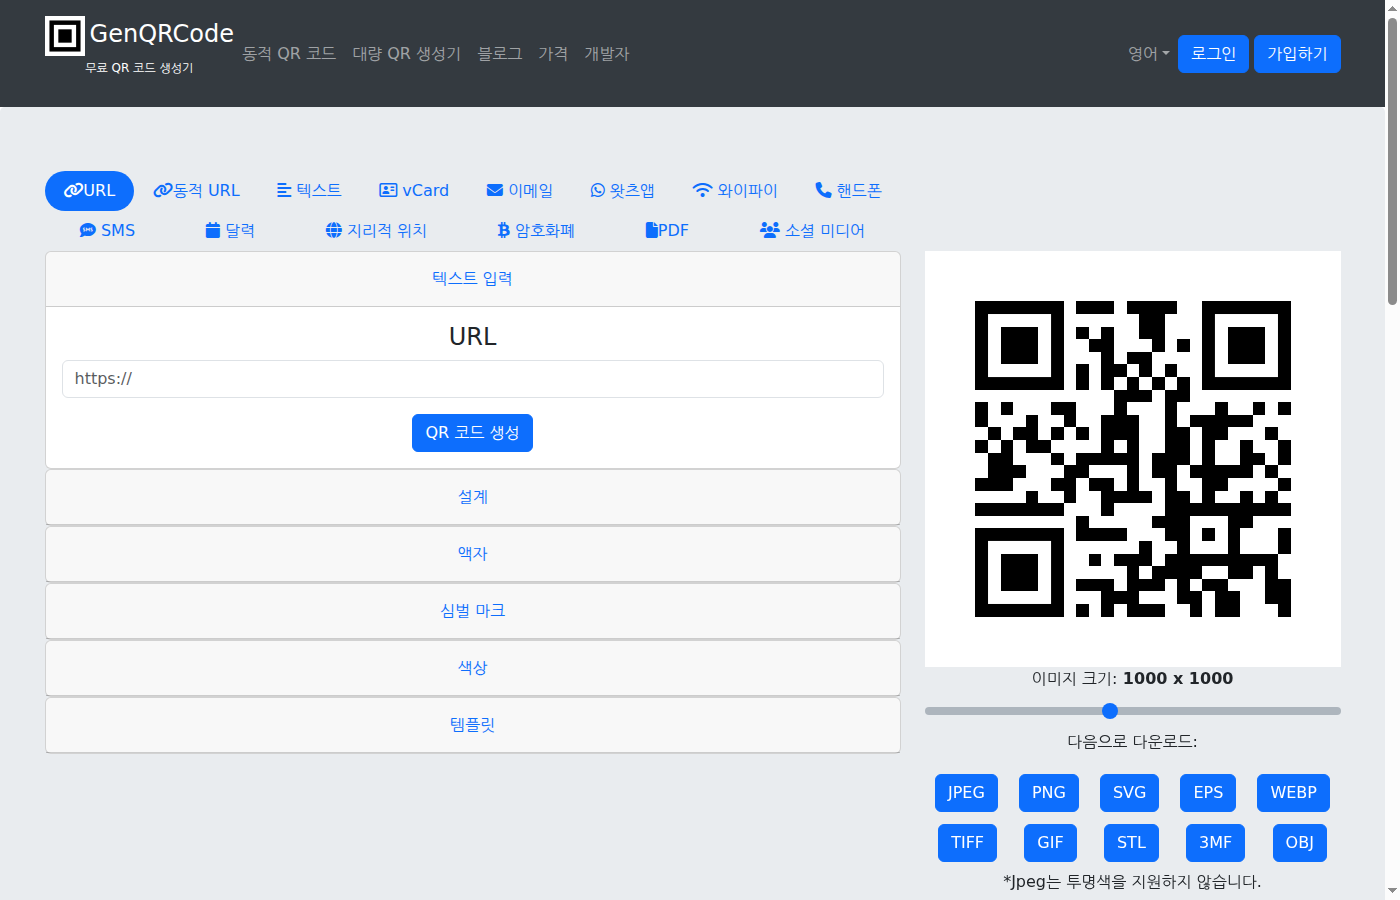
Task: Choose the 와이파이 QR code option
Action: tap(735, 190)
